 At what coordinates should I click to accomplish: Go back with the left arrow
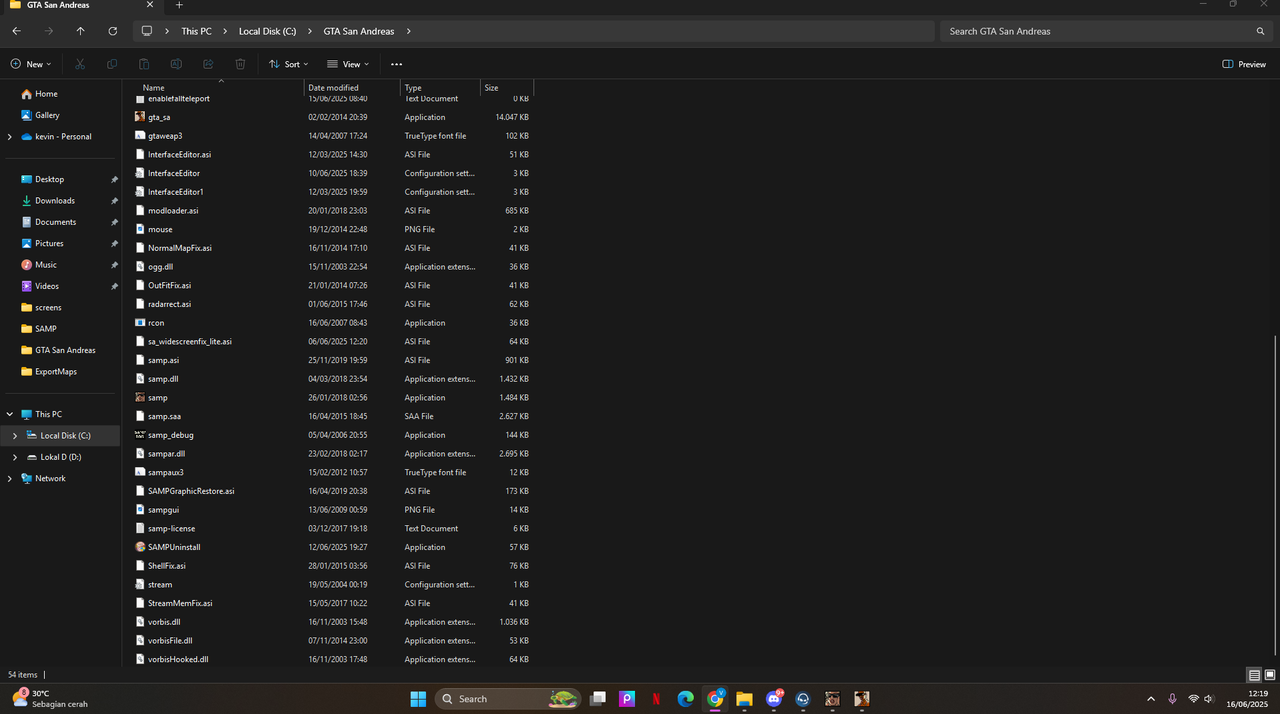16,31
